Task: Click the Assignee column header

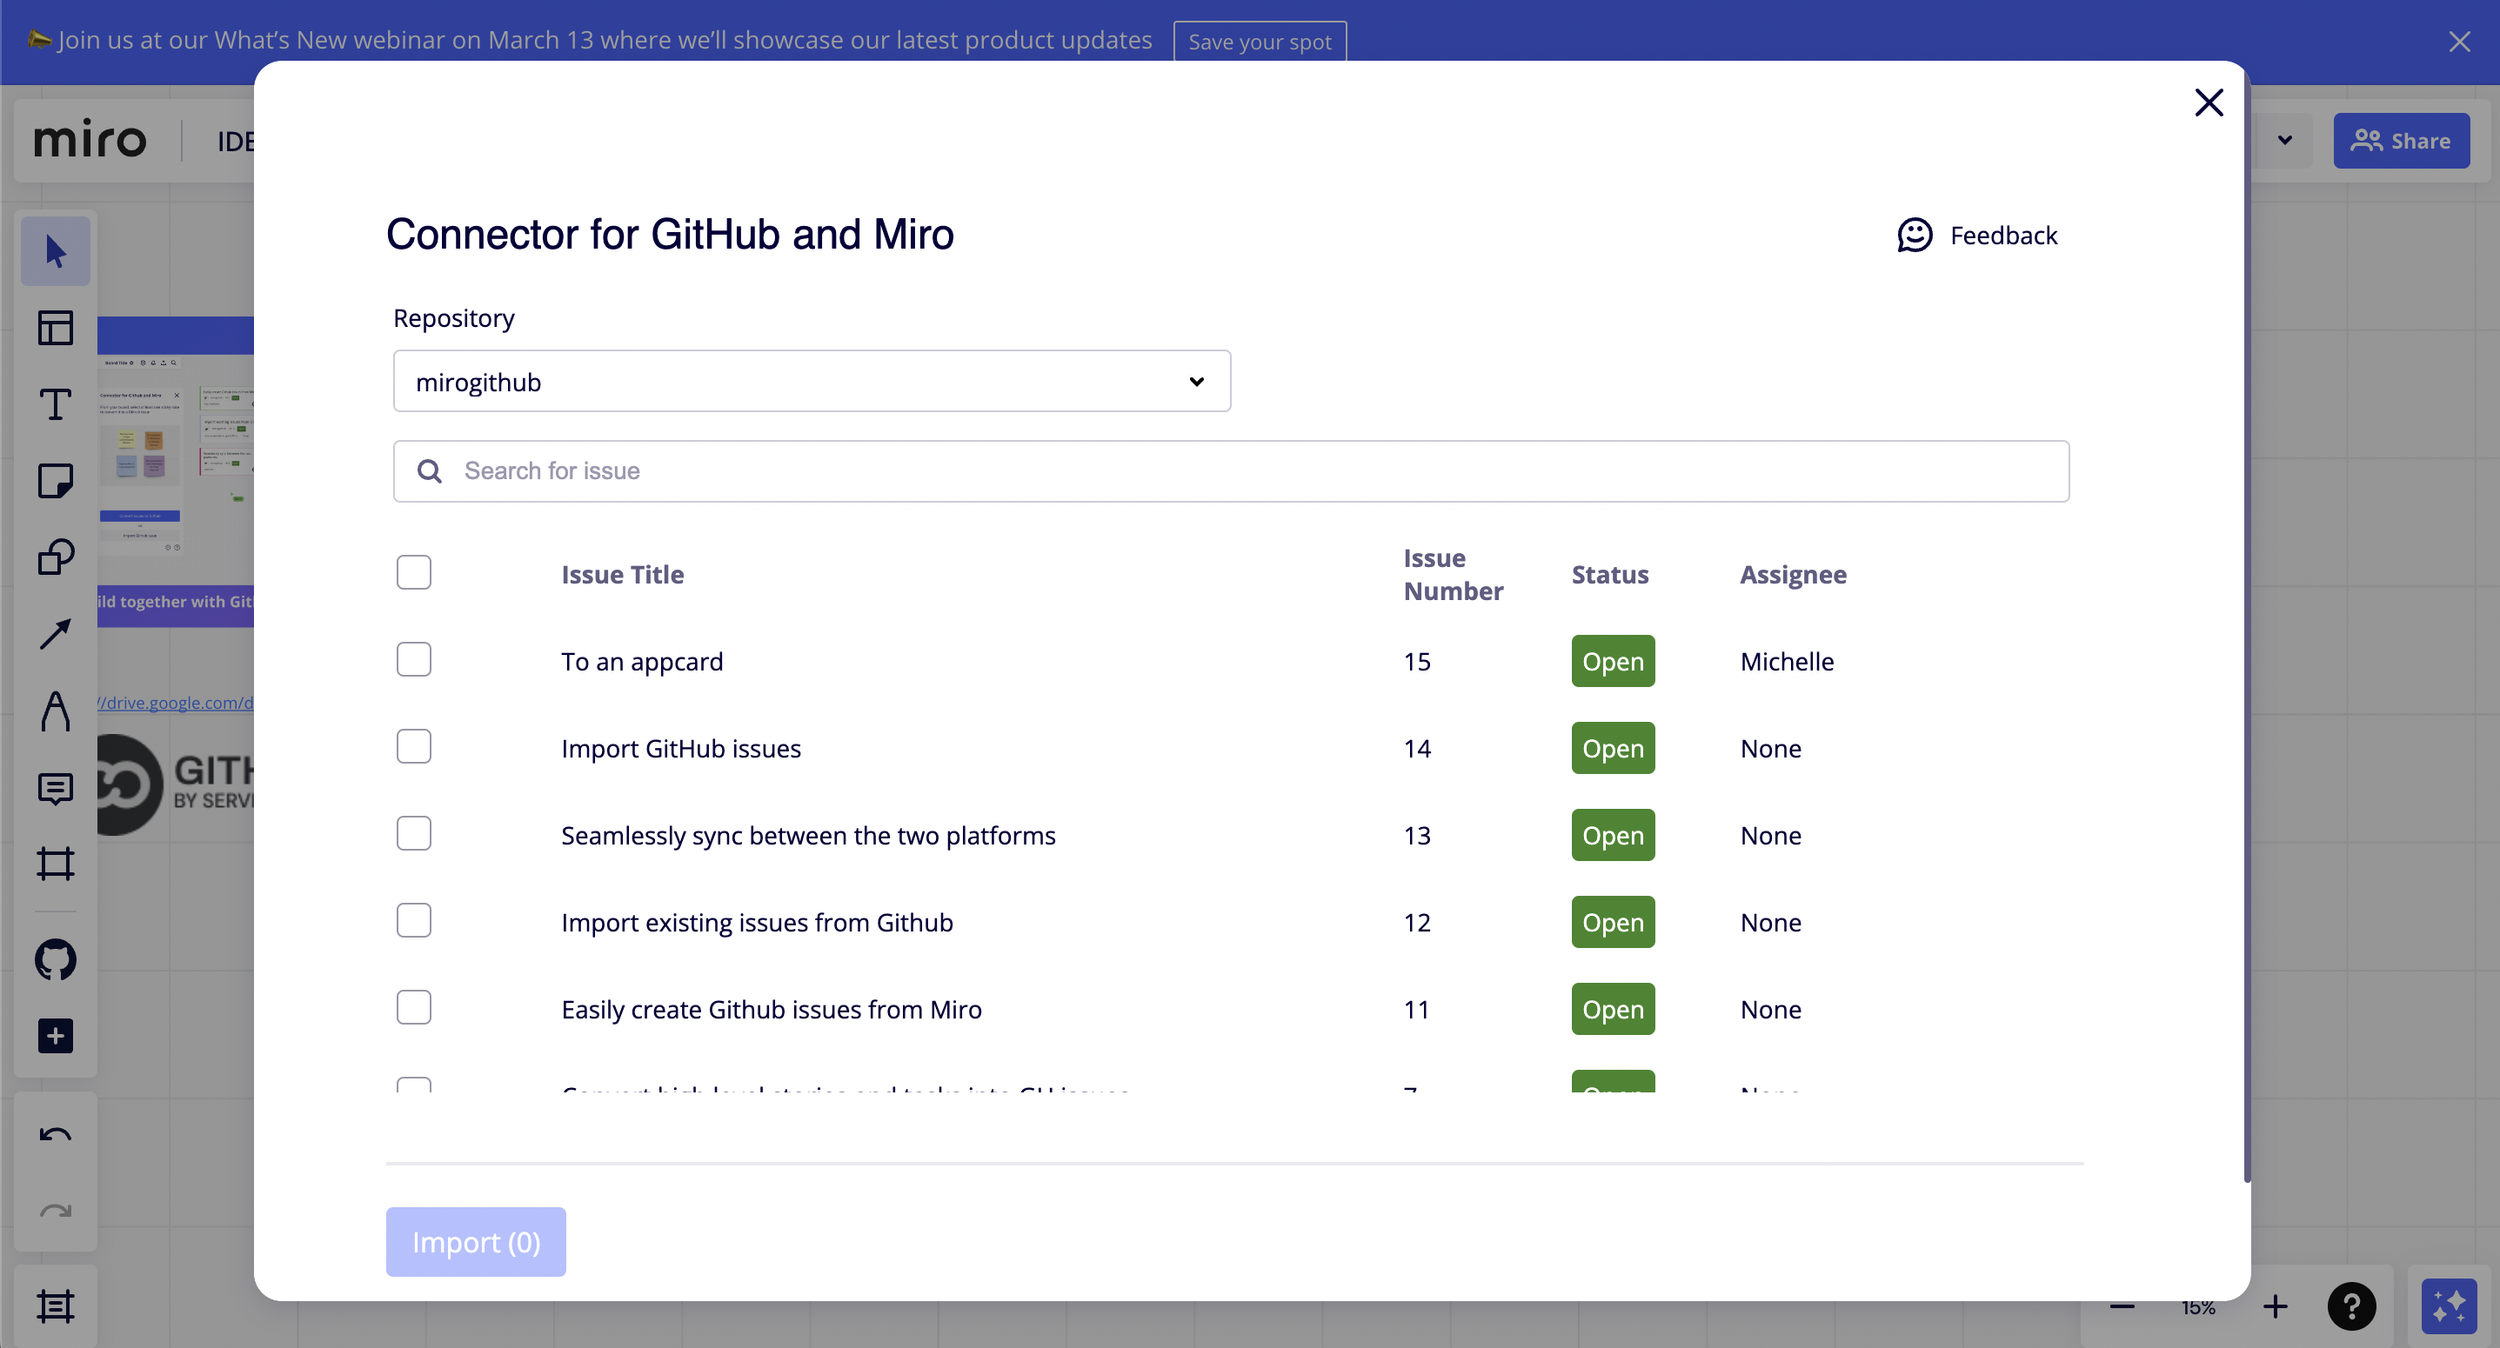Action: (x=1794, y=575)
